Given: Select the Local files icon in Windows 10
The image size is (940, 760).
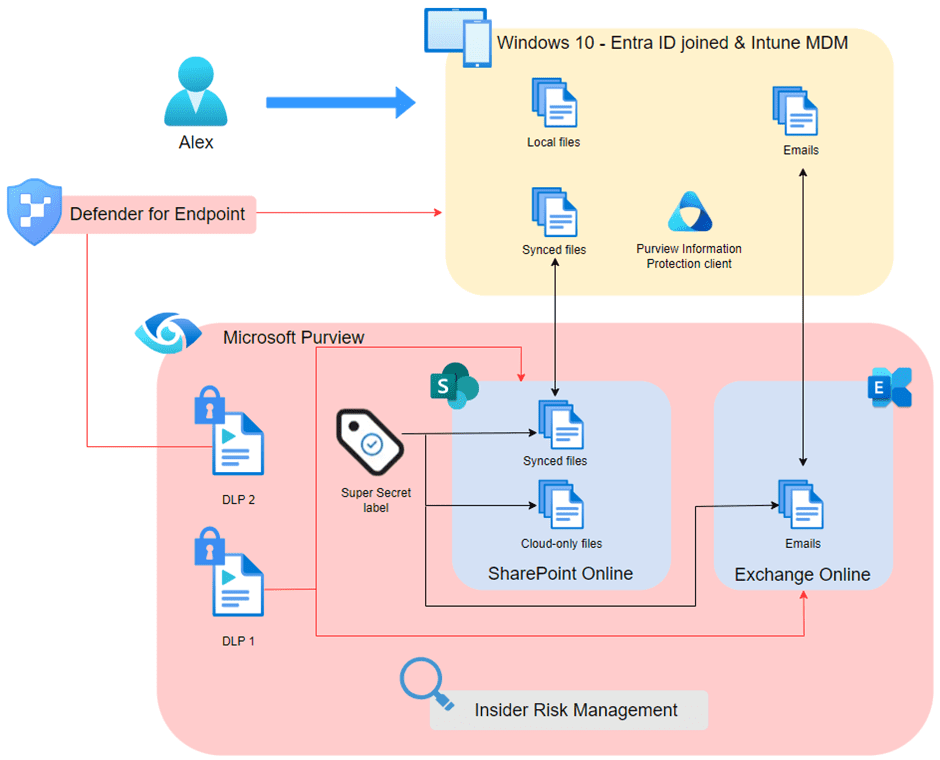Looking at the screenshot, I should [x=555, y=102].
